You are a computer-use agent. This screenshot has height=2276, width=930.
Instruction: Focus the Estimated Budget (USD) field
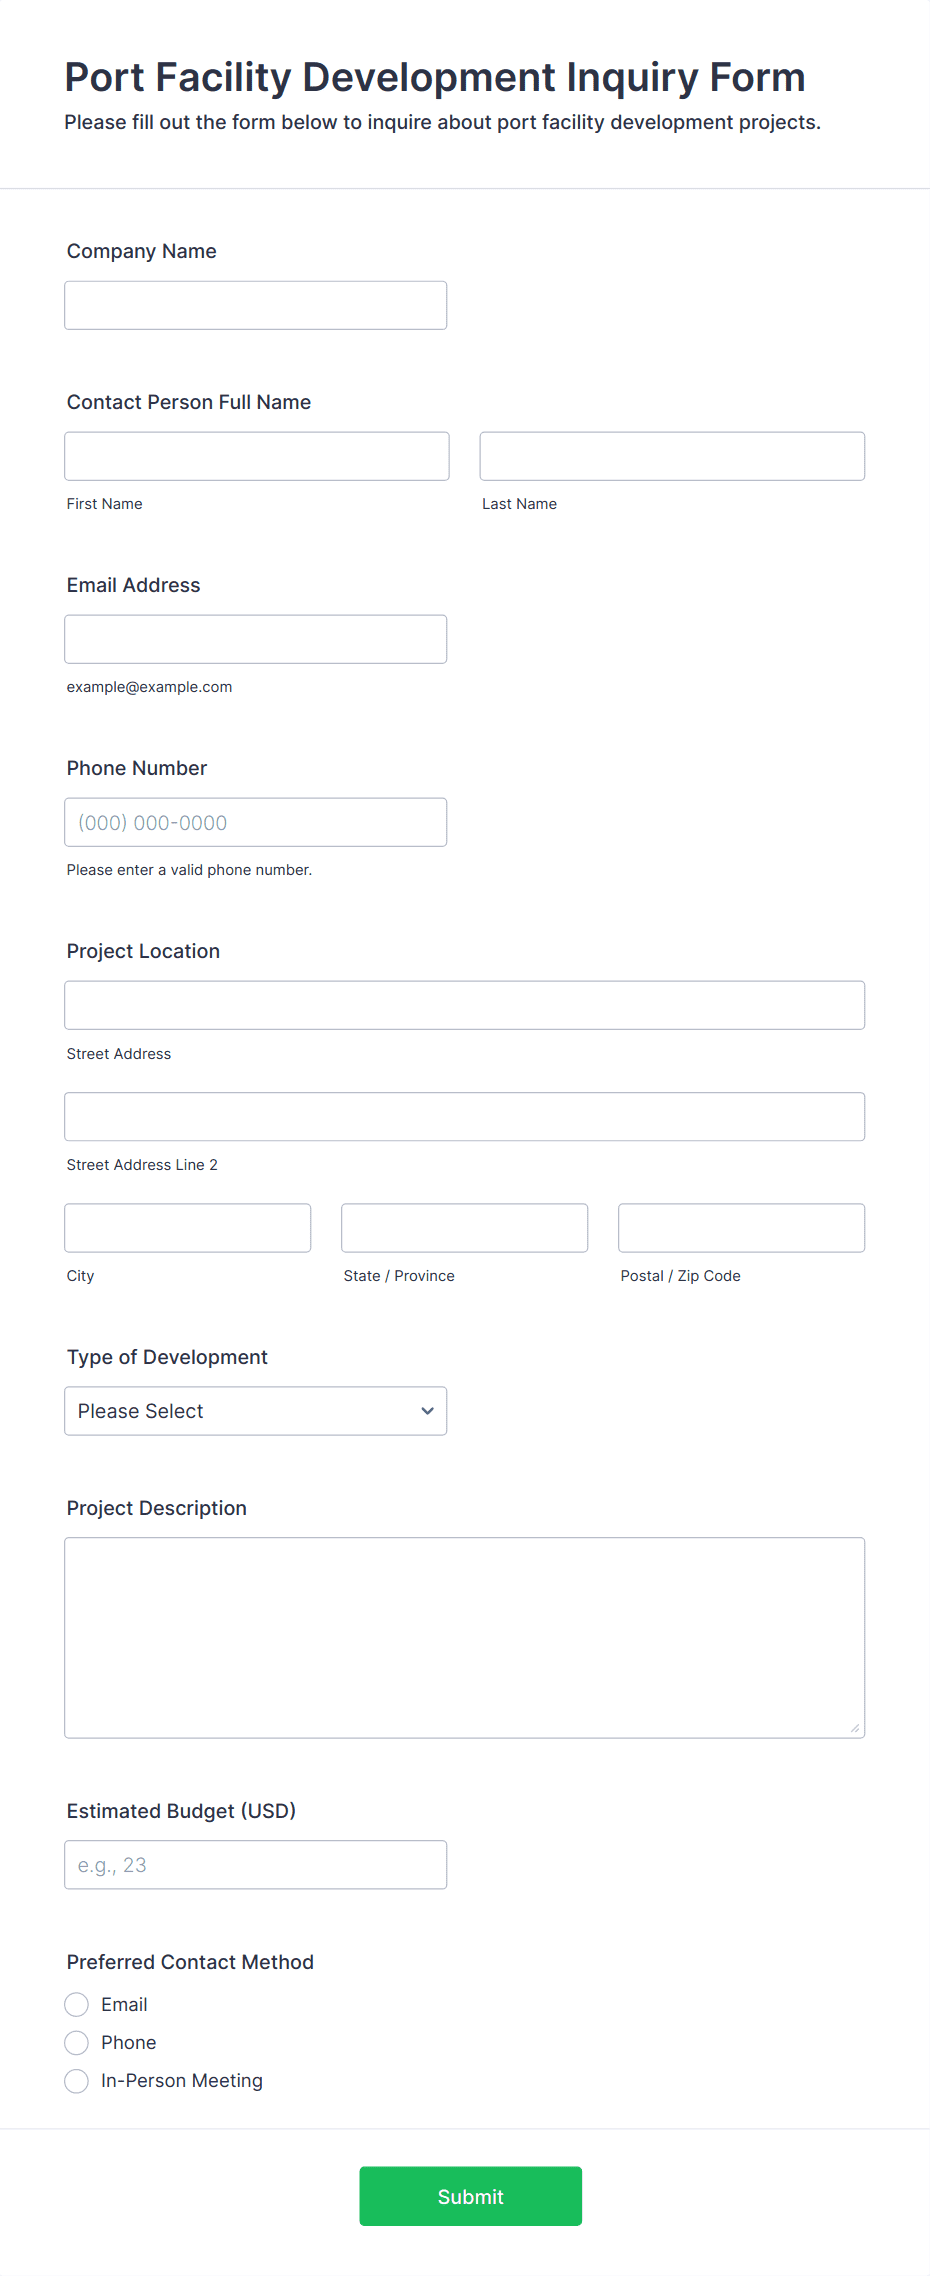[x=255, y=1865]
